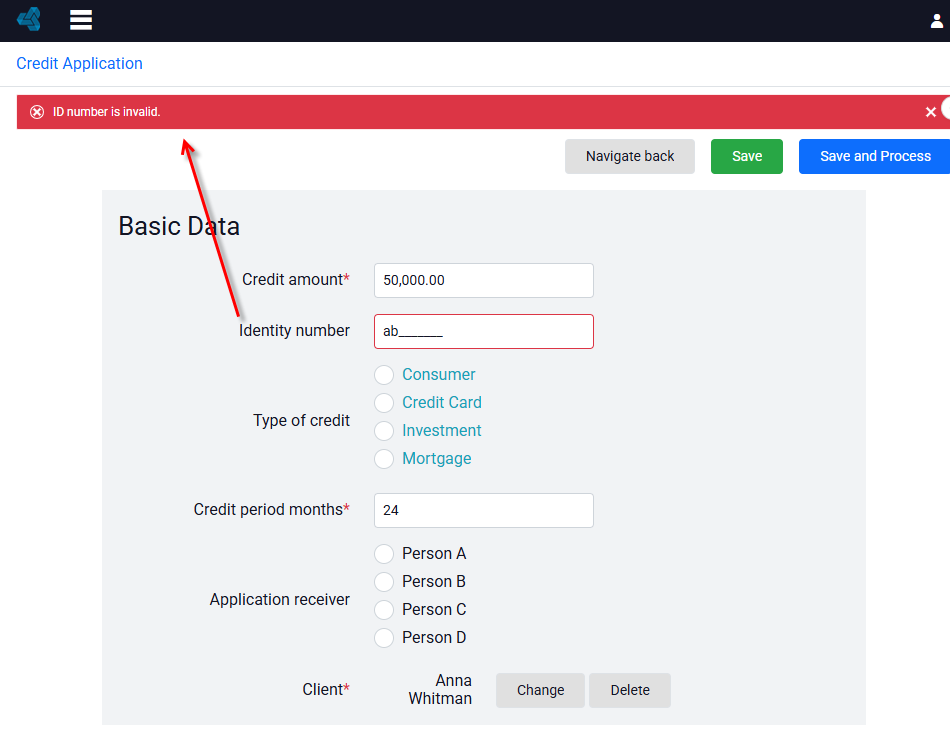Pick Person D as application receiver

384,637
